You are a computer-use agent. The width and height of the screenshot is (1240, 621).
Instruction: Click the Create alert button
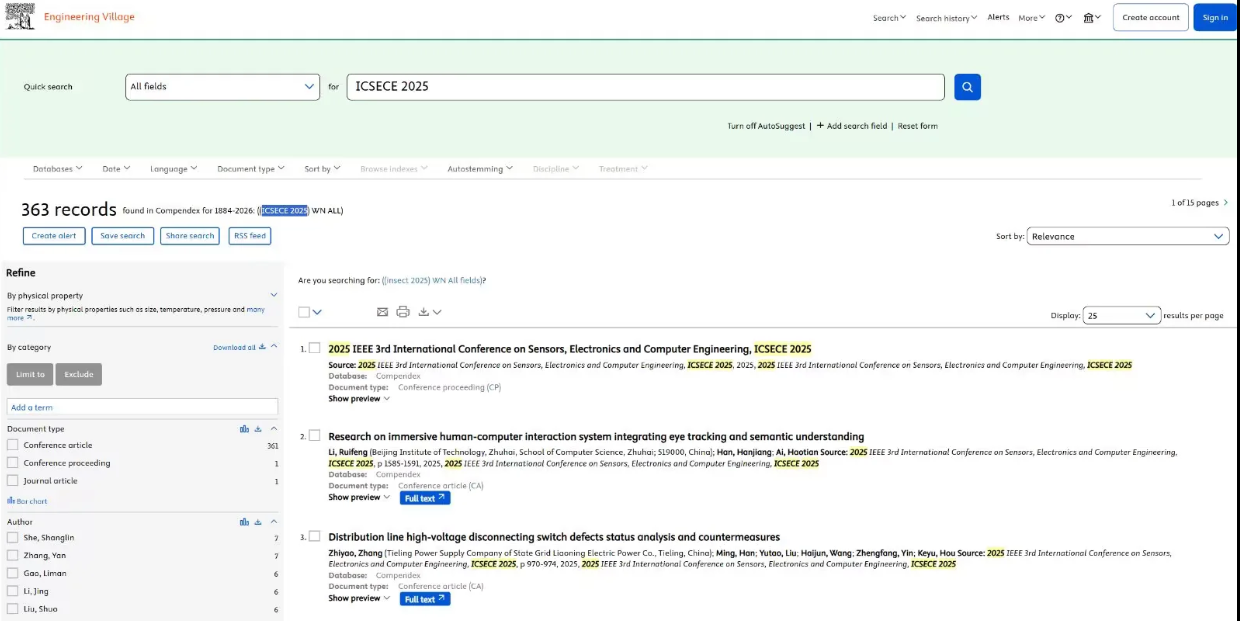click(x=54, y=236)
